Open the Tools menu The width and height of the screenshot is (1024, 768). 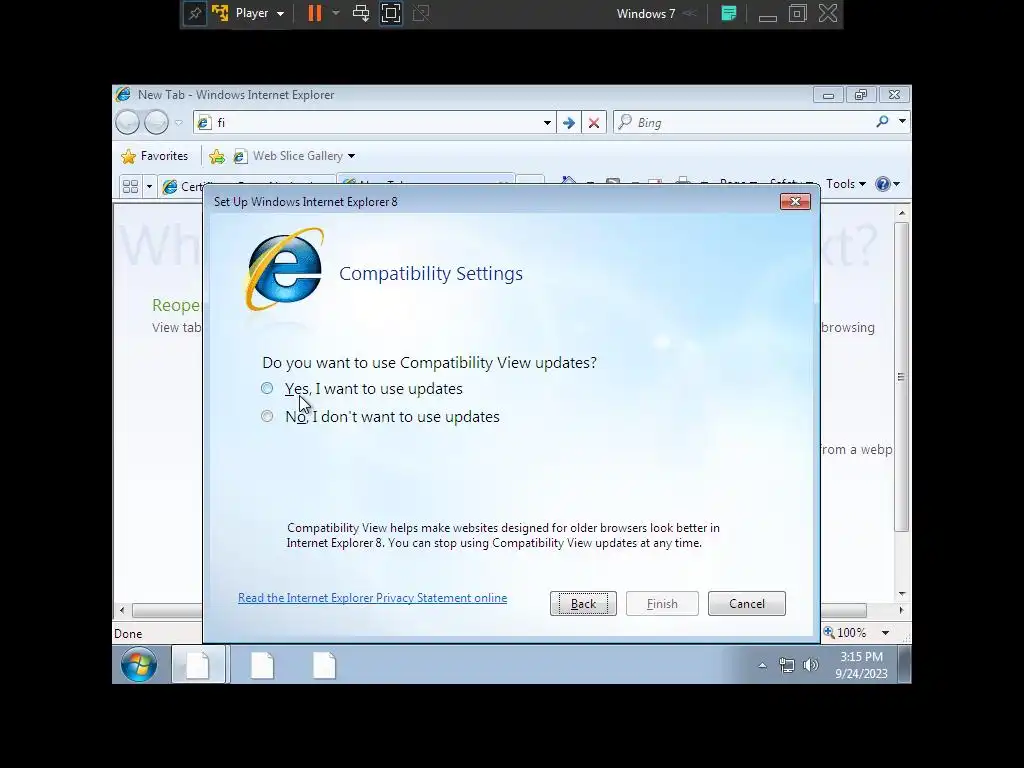pyautogui.click(x=846, y=184)
